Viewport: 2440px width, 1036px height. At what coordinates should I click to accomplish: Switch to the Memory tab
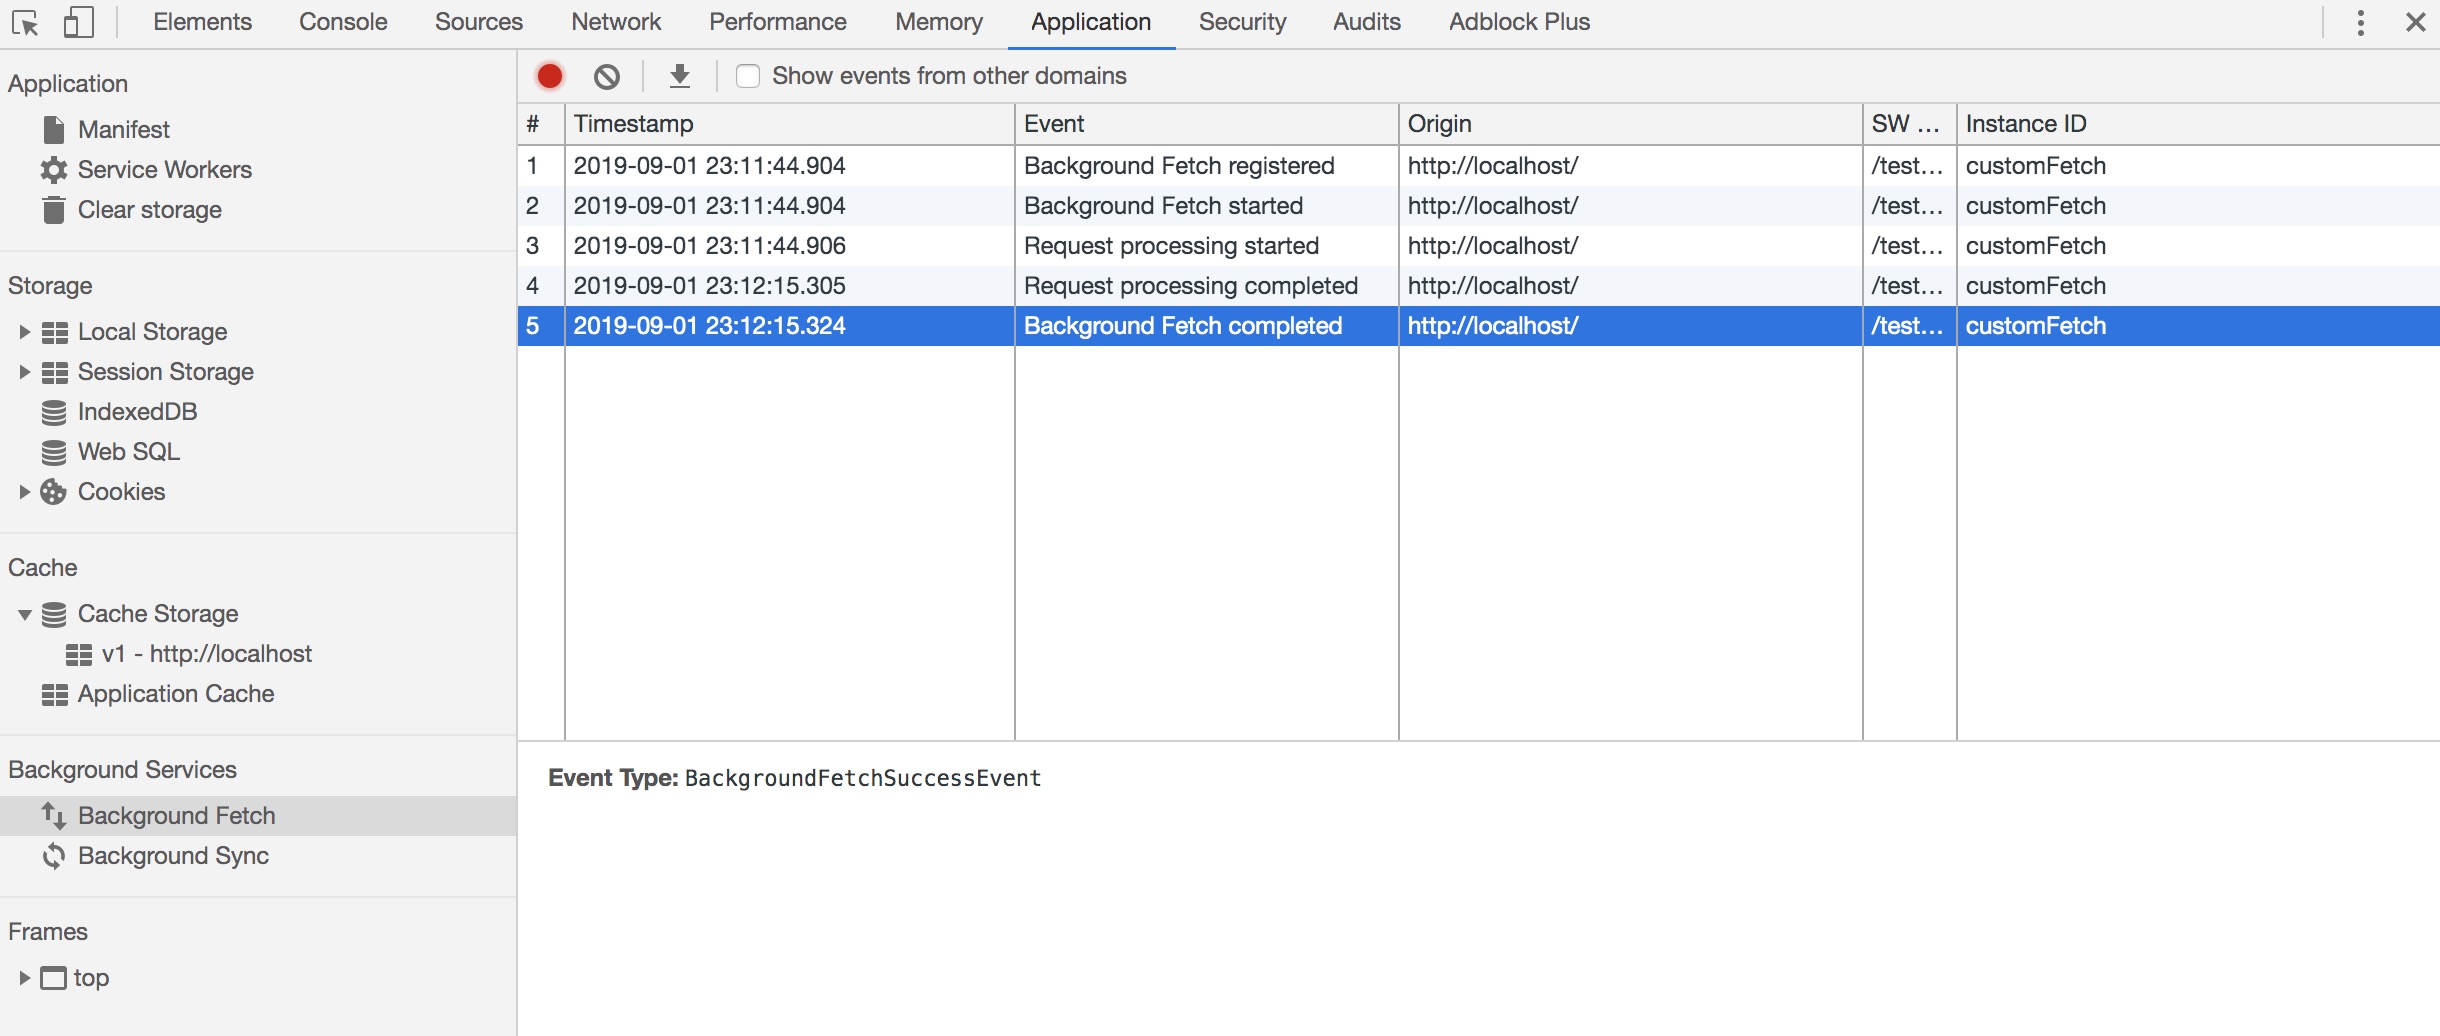[x=939, y=22]
